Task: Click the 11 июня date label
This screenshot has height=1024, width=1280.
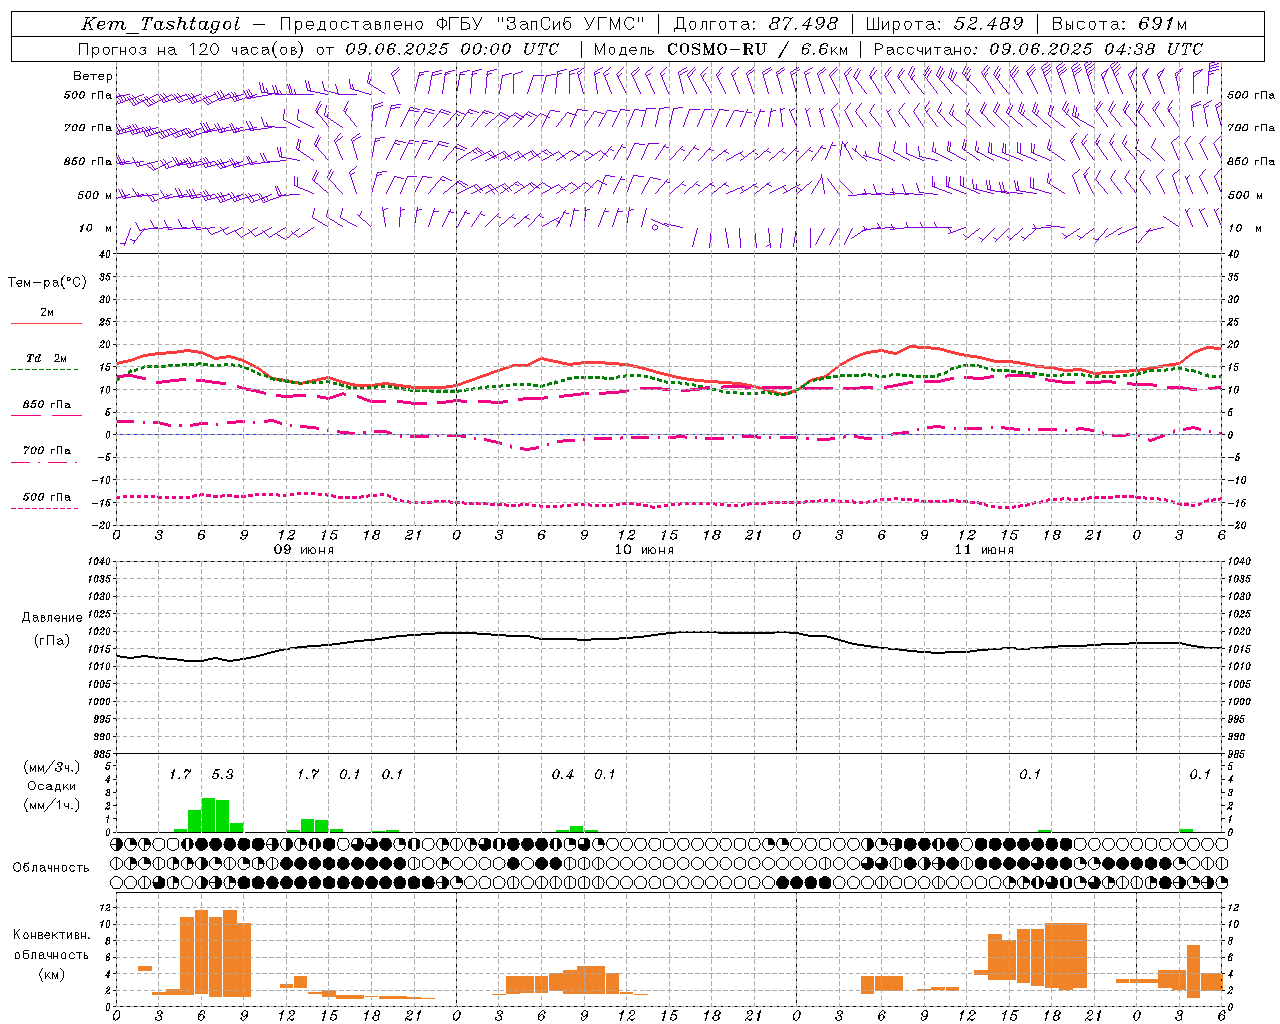Action: tap(984, 550)
